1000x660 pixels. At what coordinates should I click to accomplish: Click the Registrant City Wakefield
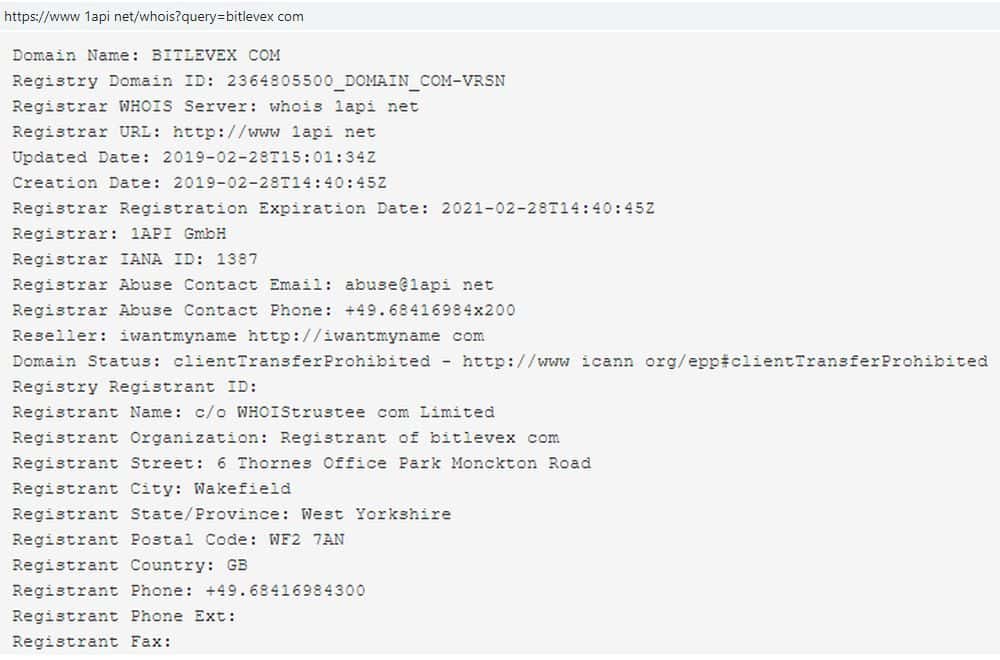242,489
